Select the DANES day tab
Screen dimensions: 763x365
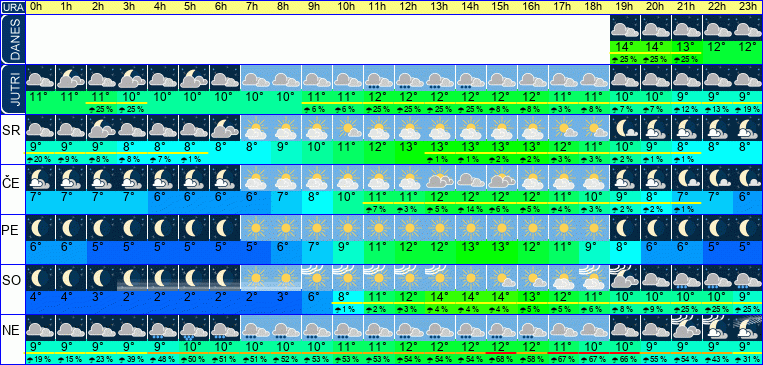tap(12, 39)
